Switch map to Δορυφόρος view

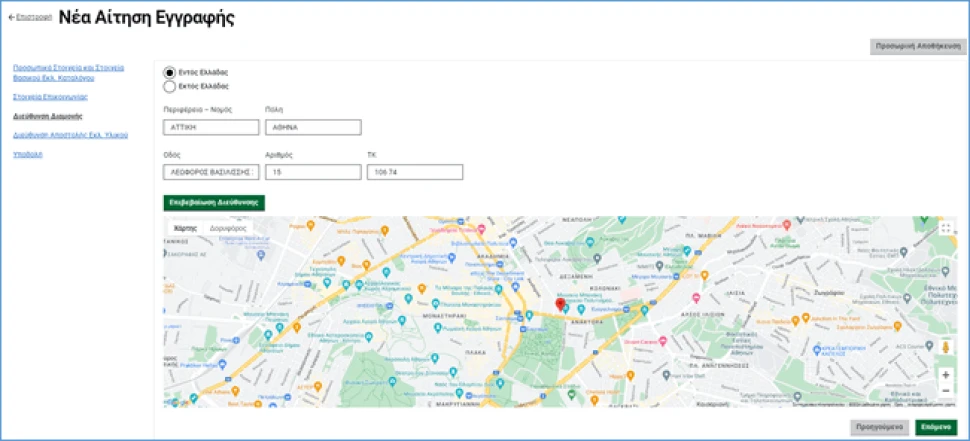228,228
